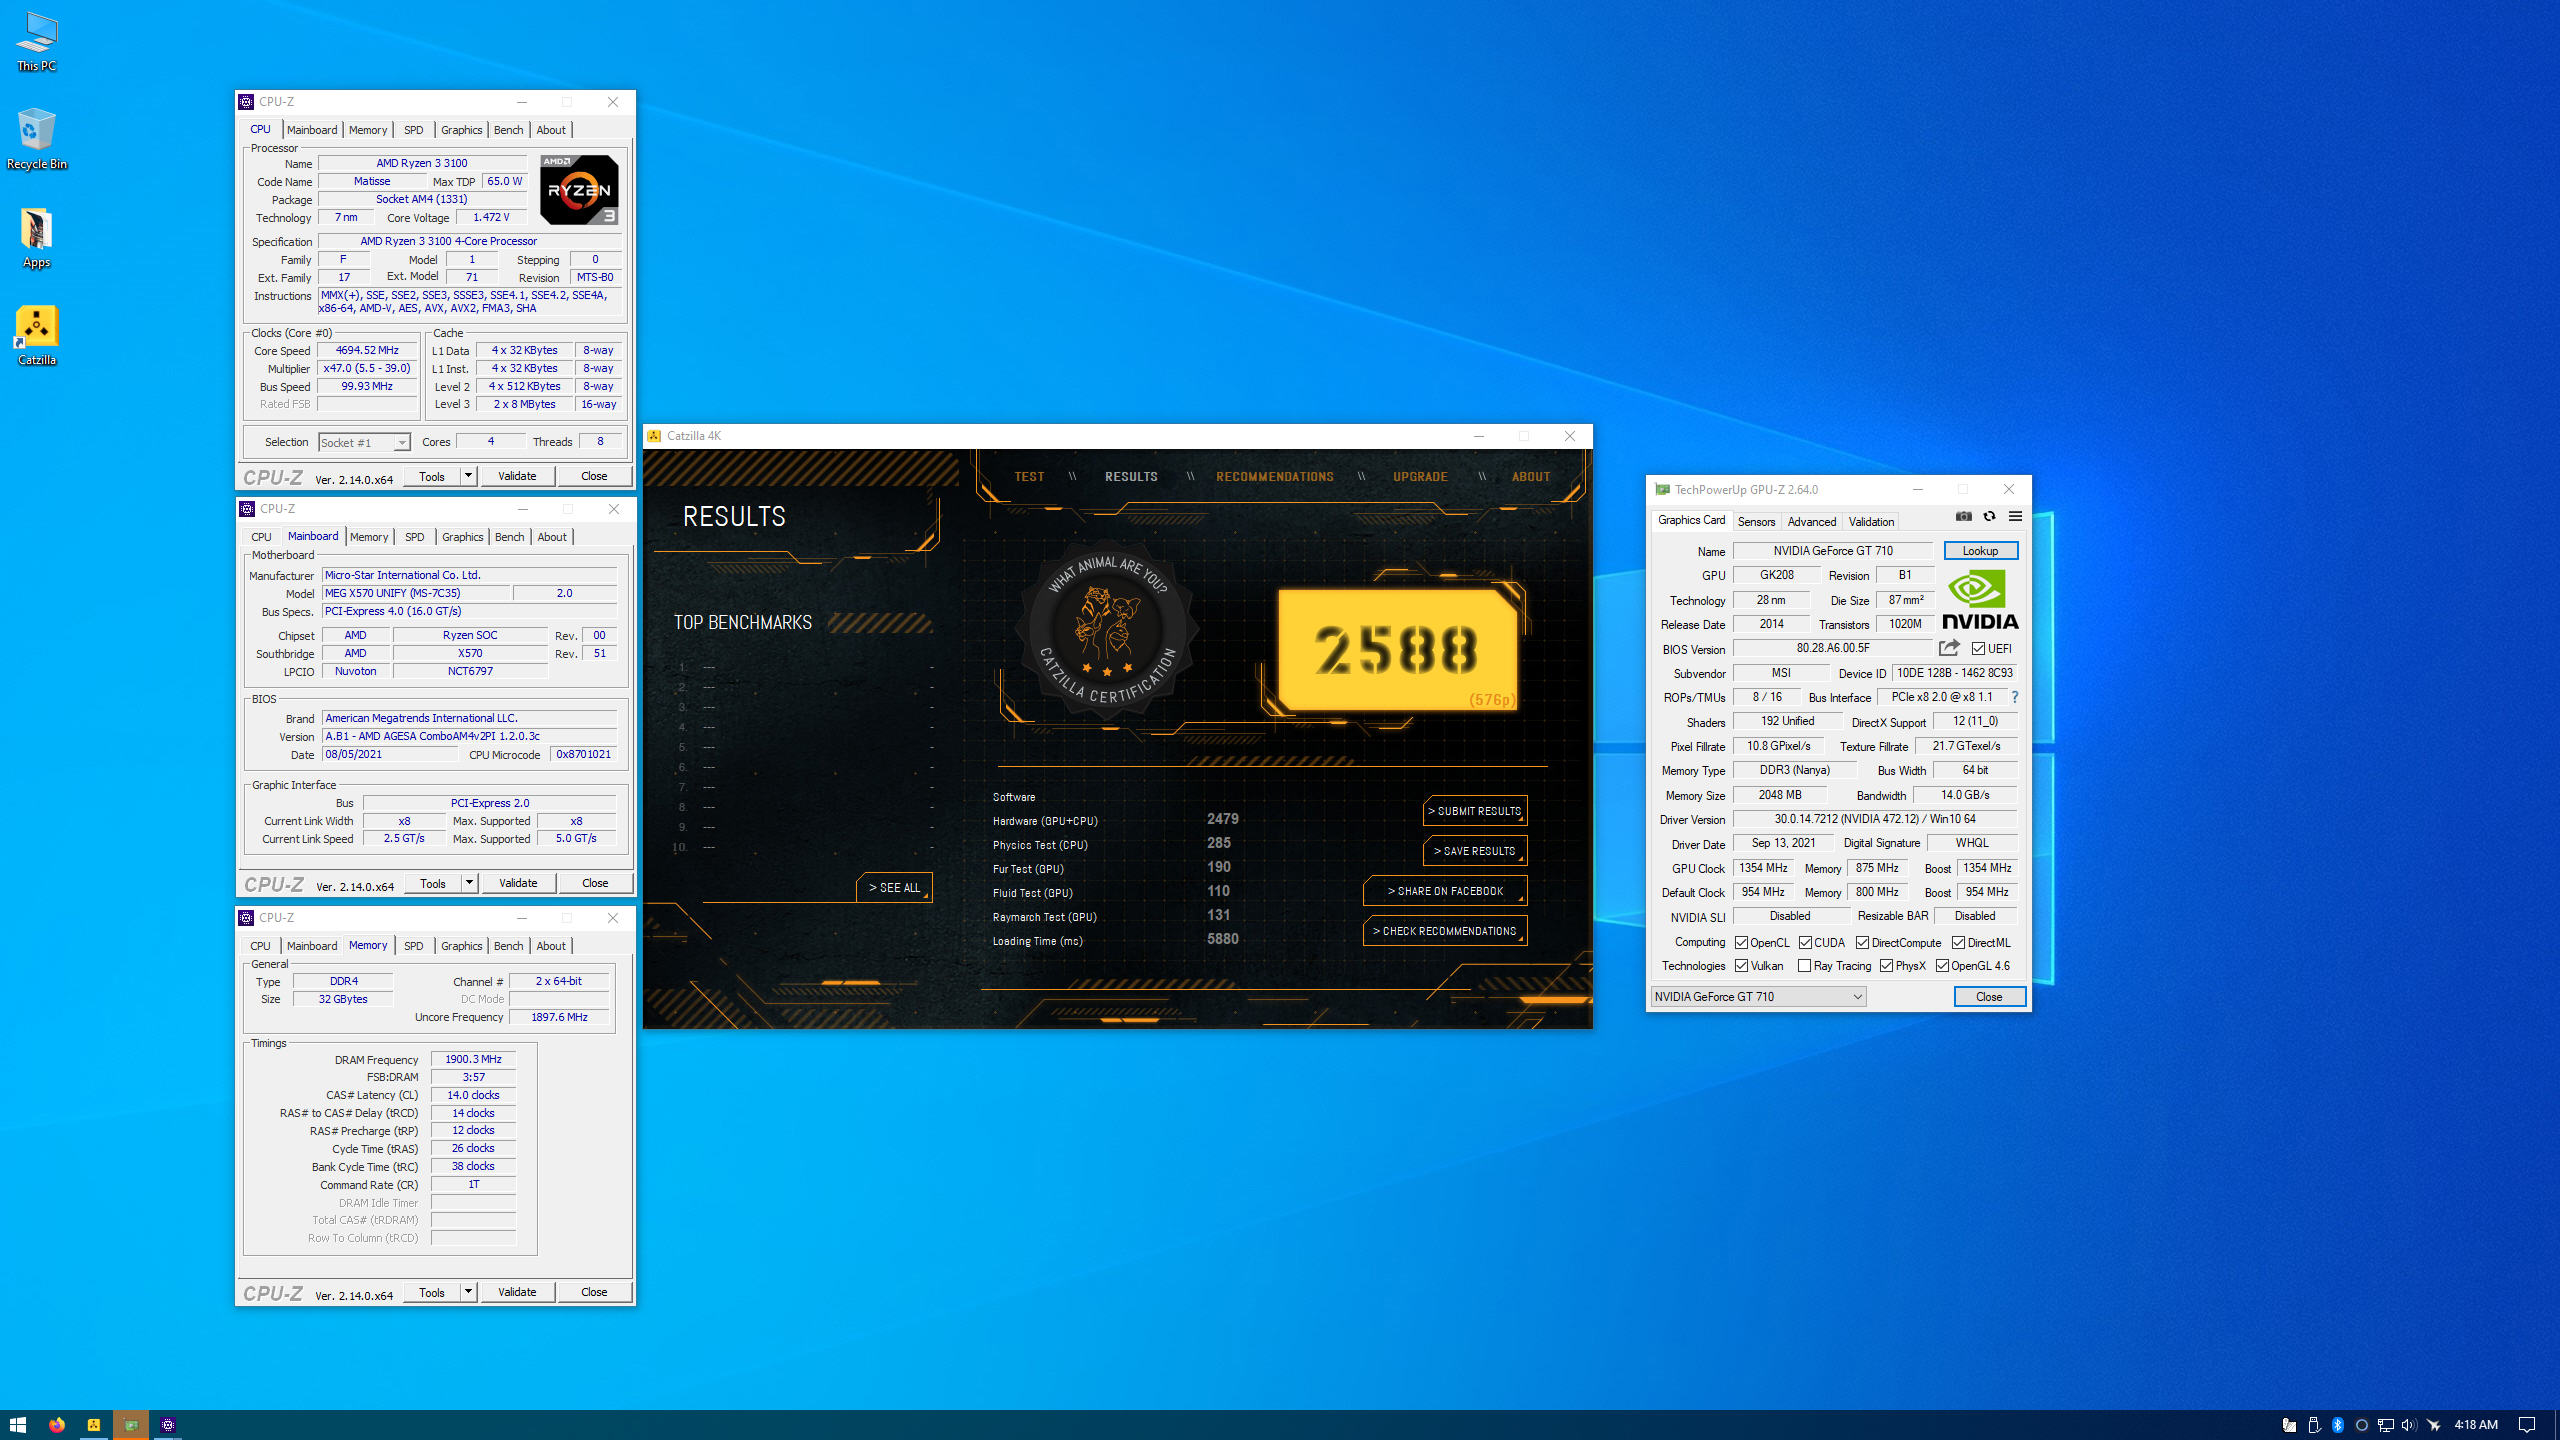This screenshot has height=1440, width=2560.
Task: Switch to Bench tab in top CPU-Z
Action: tap(508, 130)
